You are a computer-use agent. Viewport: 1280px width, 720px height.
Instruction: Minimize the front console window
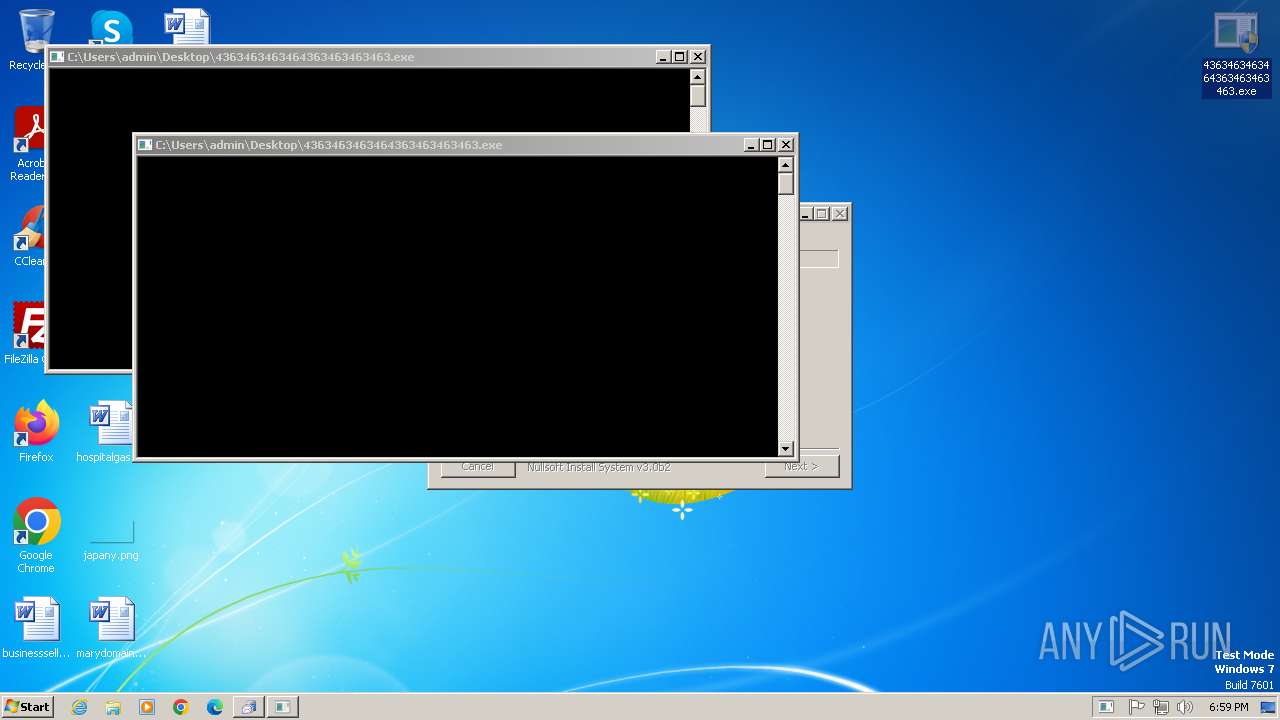[x=751, y=145]
